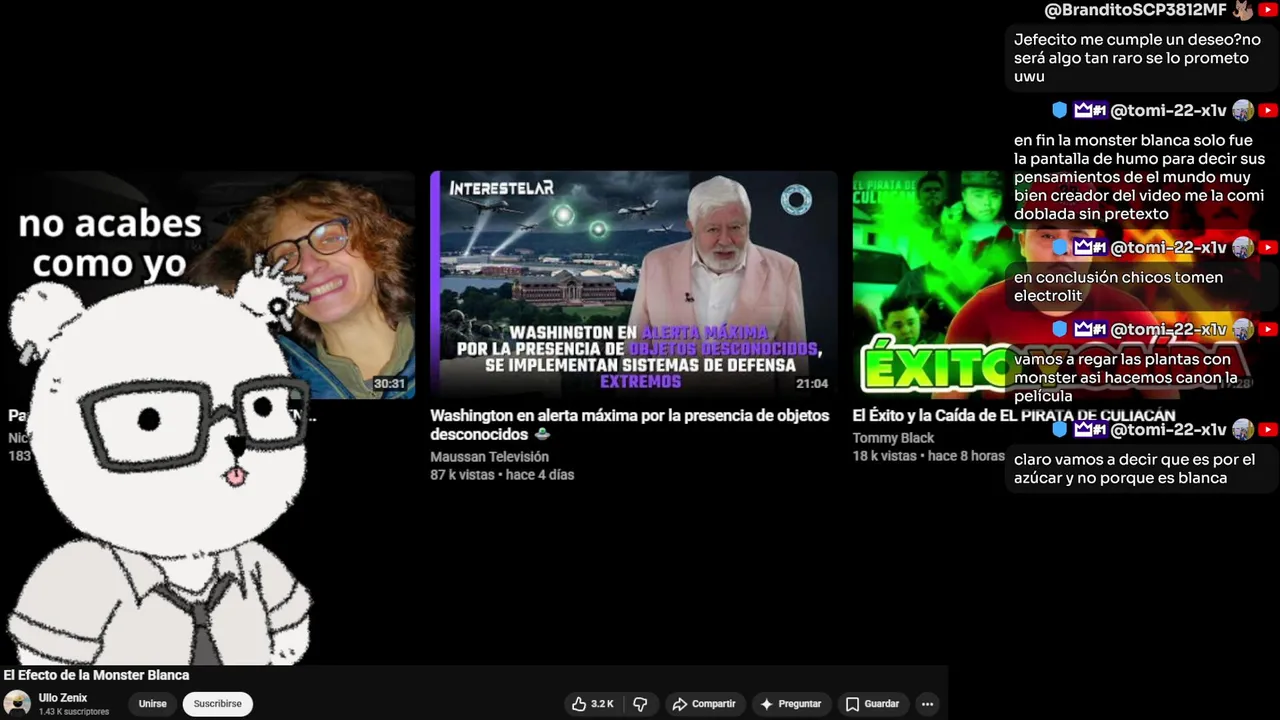Click YouTube icon above 'en fin la monster' message
Viewport: 1280px width, 720px height.
(x=1268, y=110)
